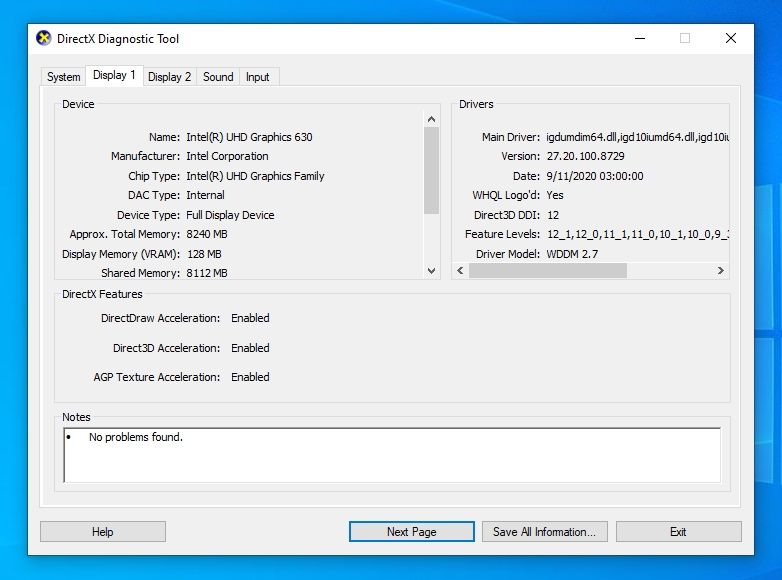Image resolution: width=782 pixels, height=580 pixels.
Task: Click 'Full Display Device' value
Action: click(230, 215)
